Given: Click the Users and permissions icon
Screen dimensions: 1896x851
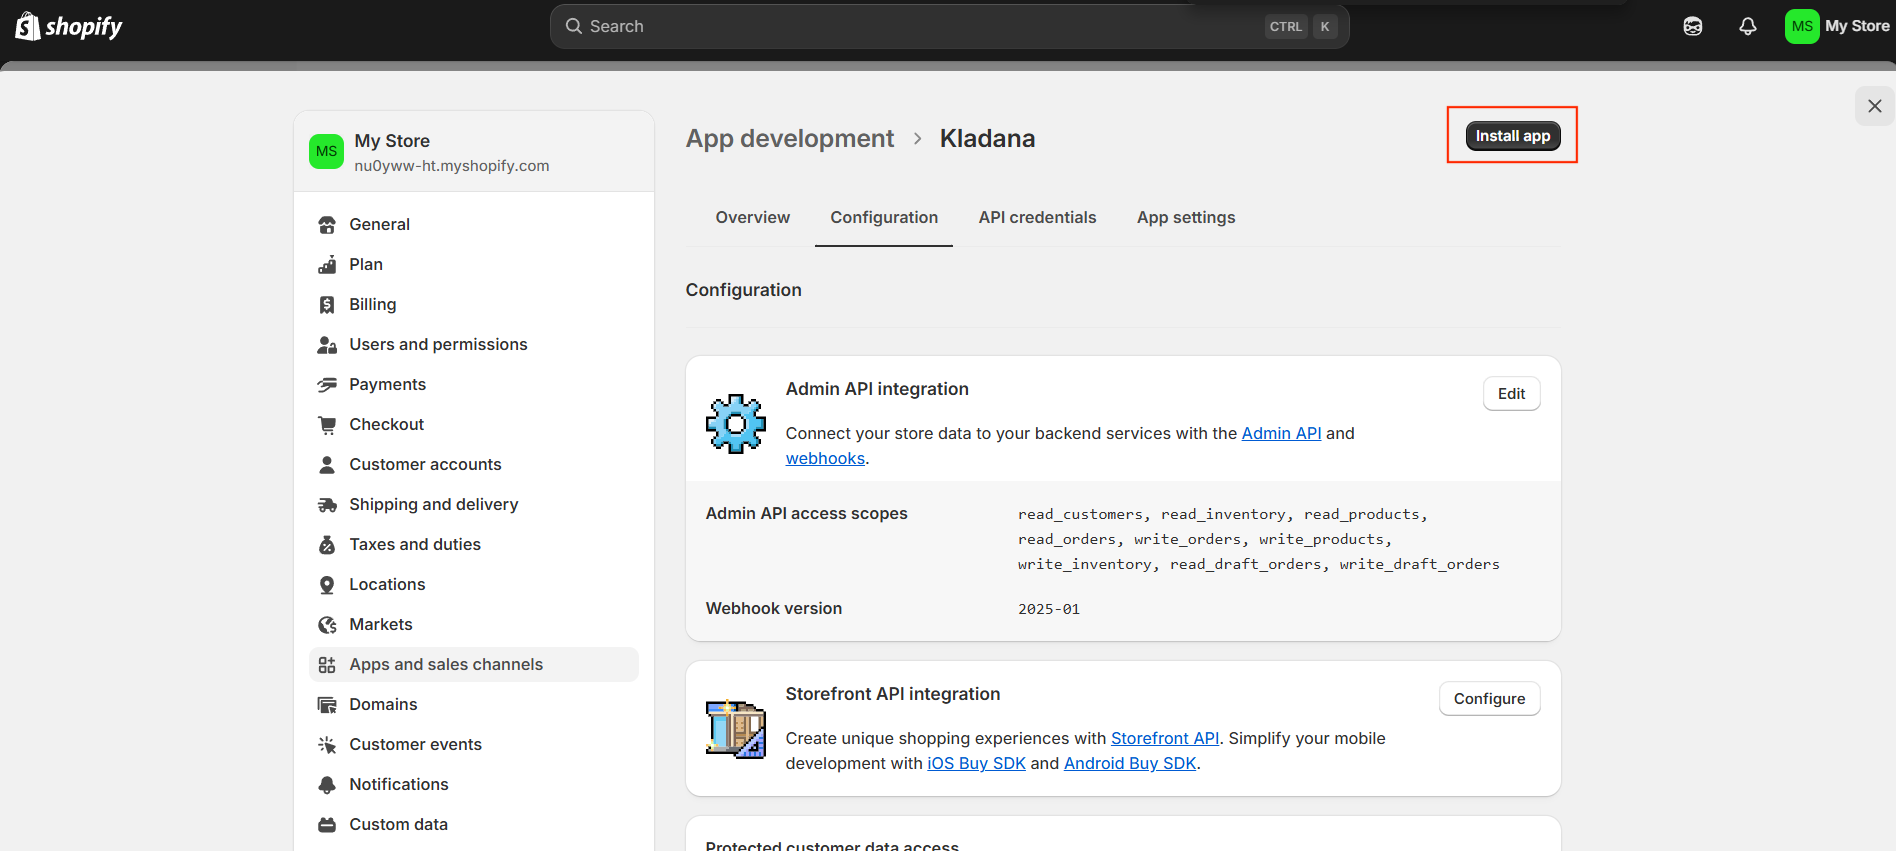Looking at the screenshot, I should 327,345.
